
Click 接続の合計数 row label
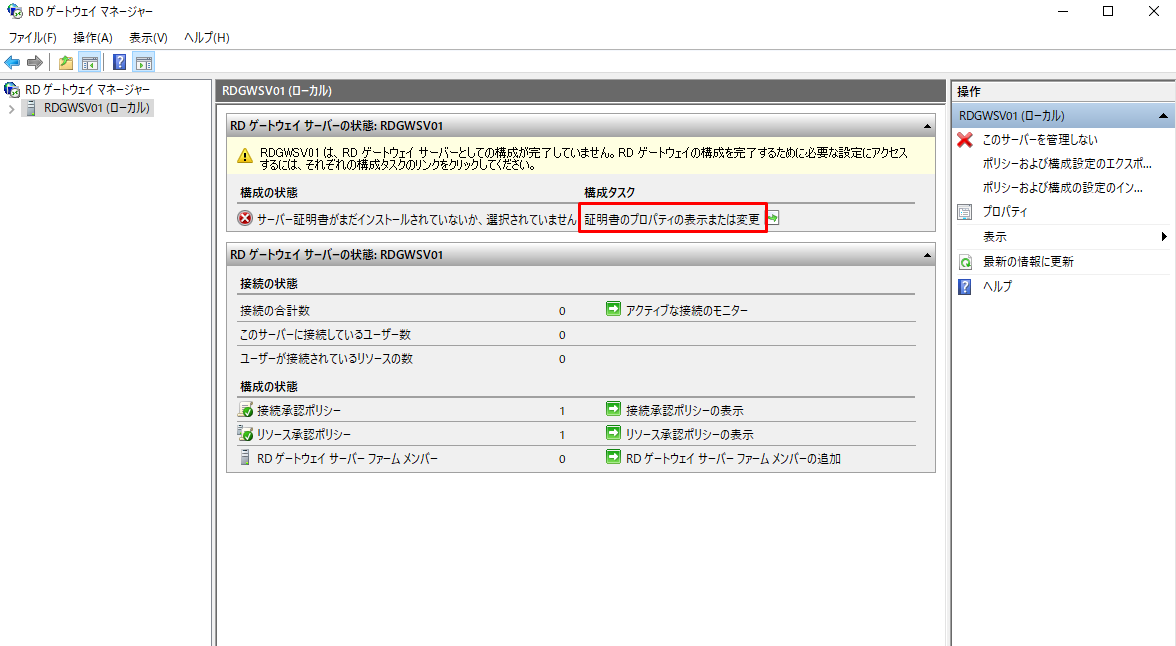274,311
